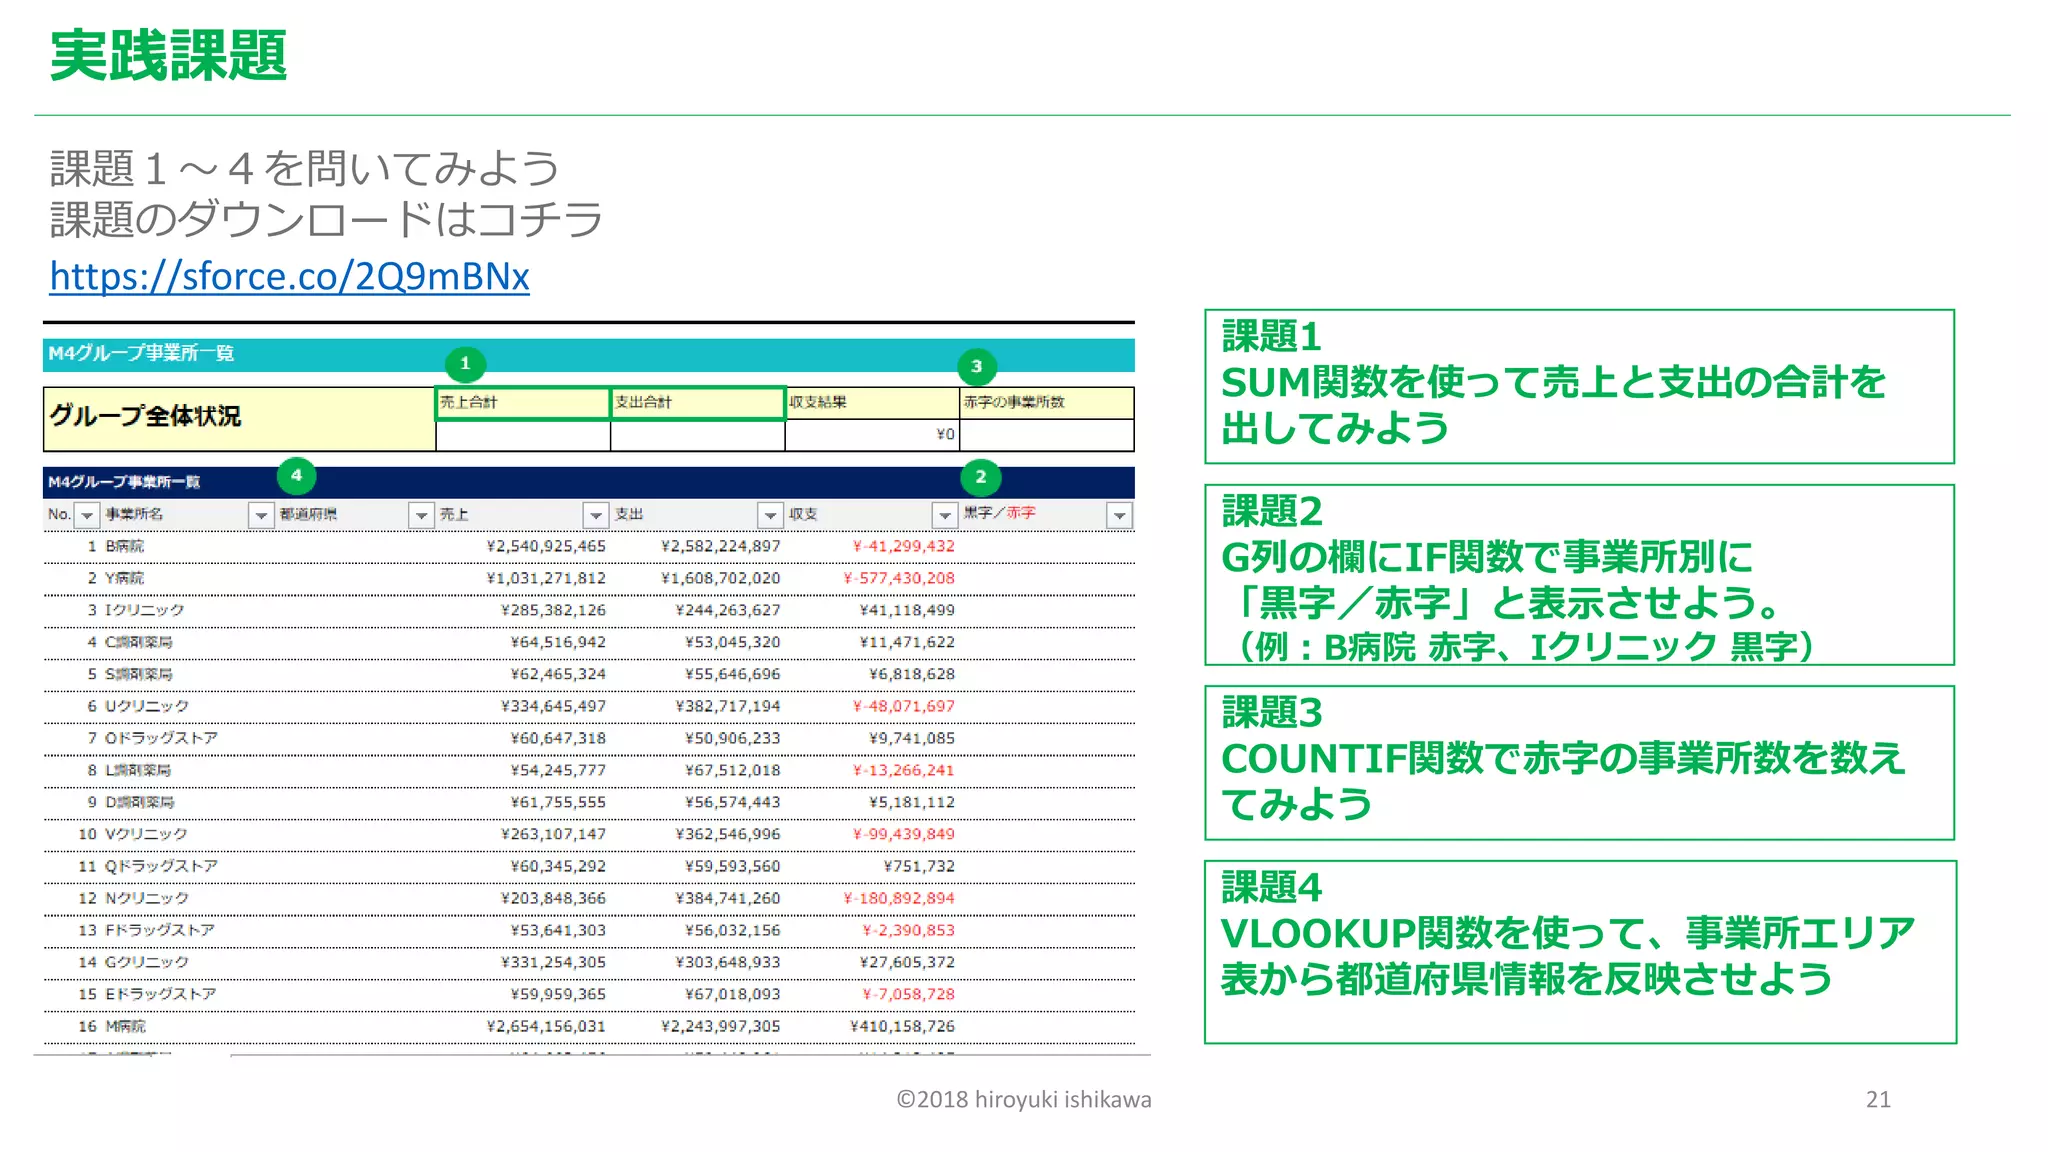Click the 売上合計 header cell
The image size is (2048, 1152).
(523, 403)
